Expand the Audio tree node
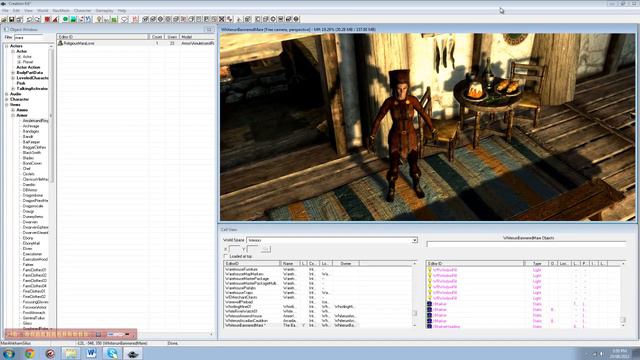 coord(7,94)
